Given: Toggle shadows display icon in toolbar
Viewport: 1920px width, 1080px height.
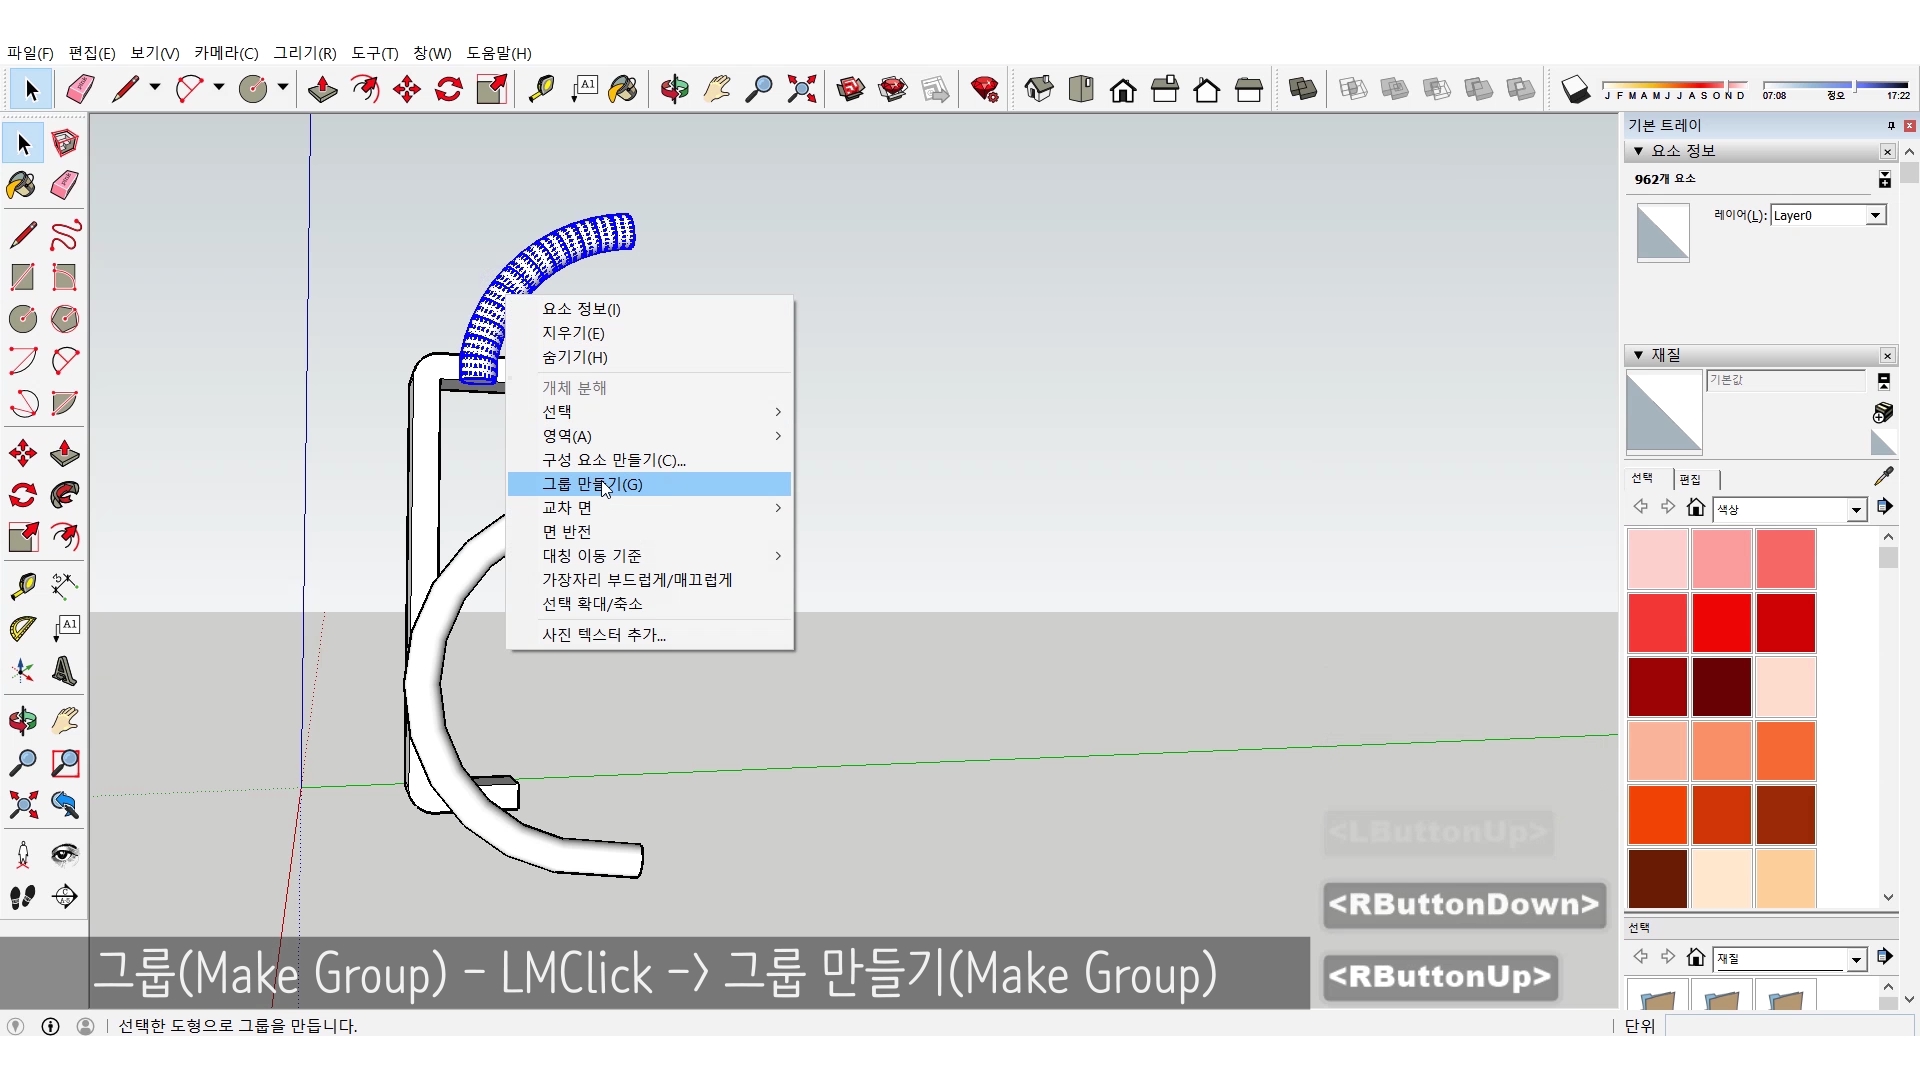Looking at the screenshot, I should point(1575,90).
